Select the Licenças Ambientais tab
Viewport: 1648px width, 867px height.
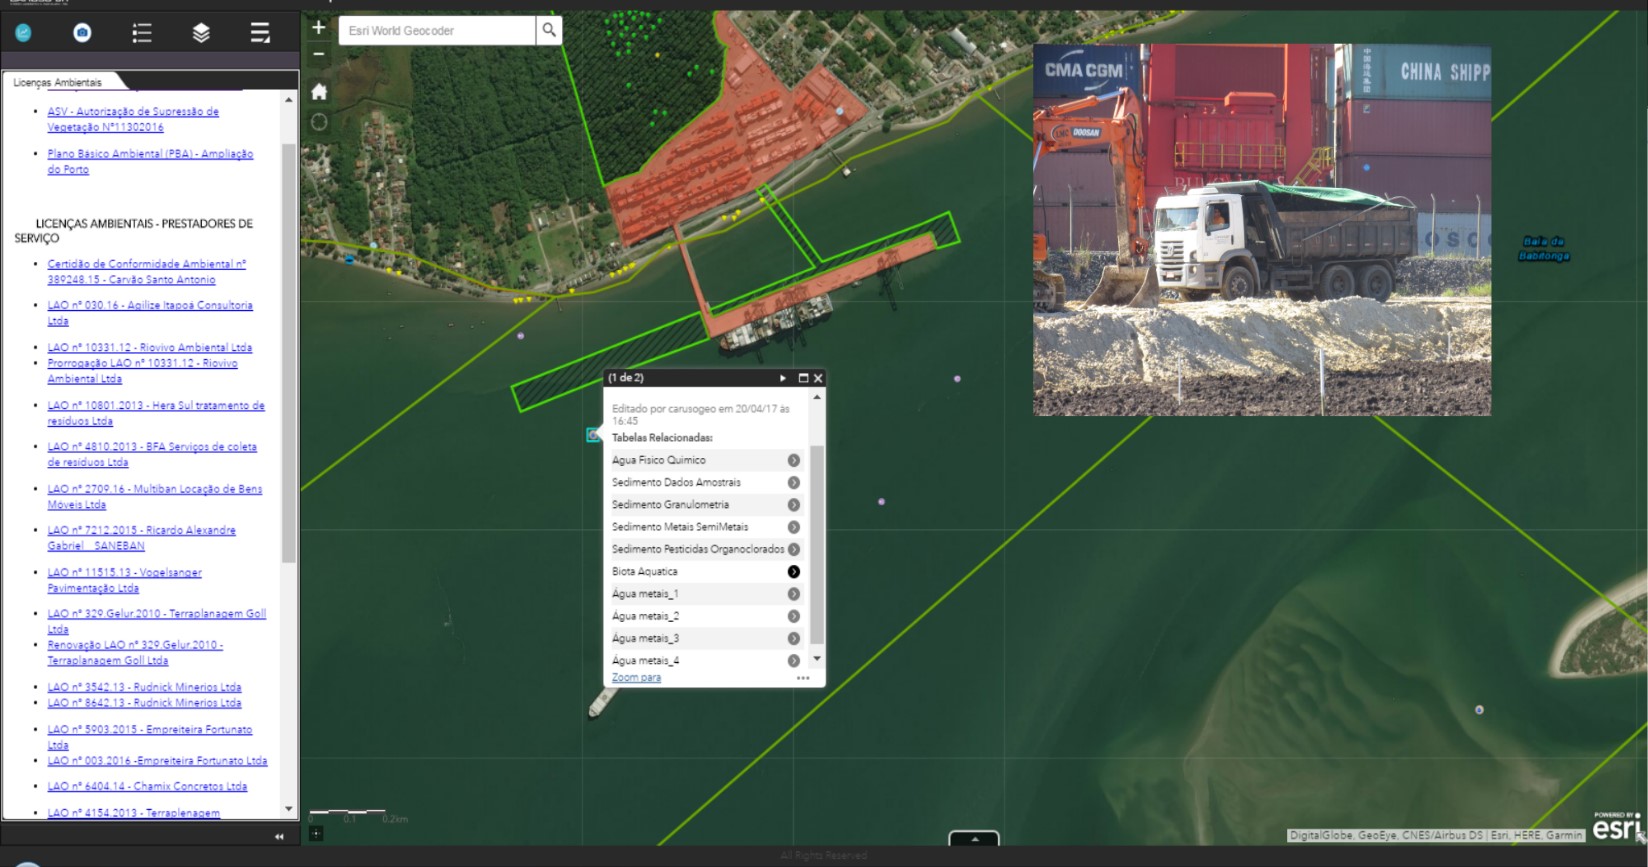(x=57, y=82)
